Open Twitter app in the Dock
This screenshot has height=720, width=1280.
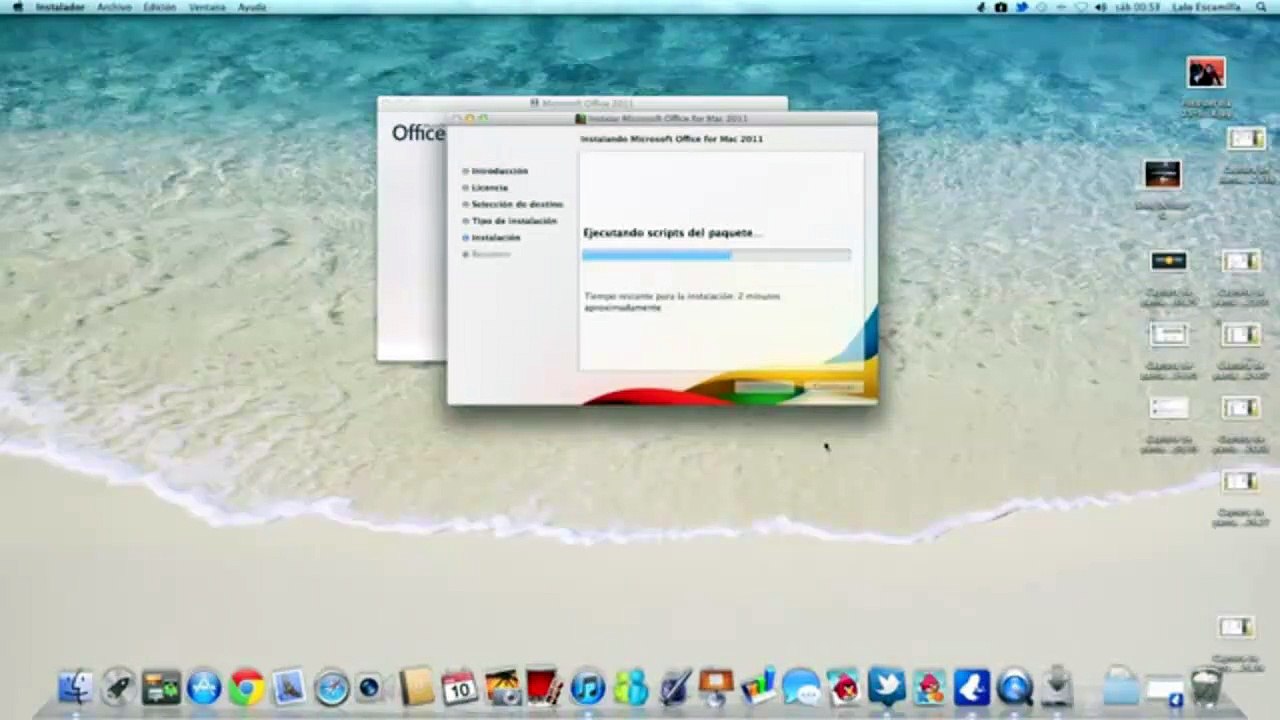[x=886, y=687]
